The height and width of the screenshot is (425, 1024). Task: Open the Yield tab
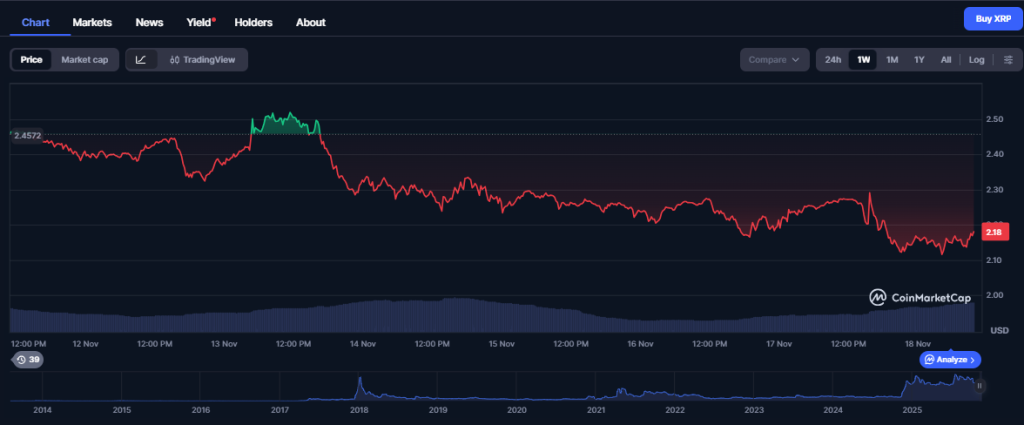[x=200, y=22]
